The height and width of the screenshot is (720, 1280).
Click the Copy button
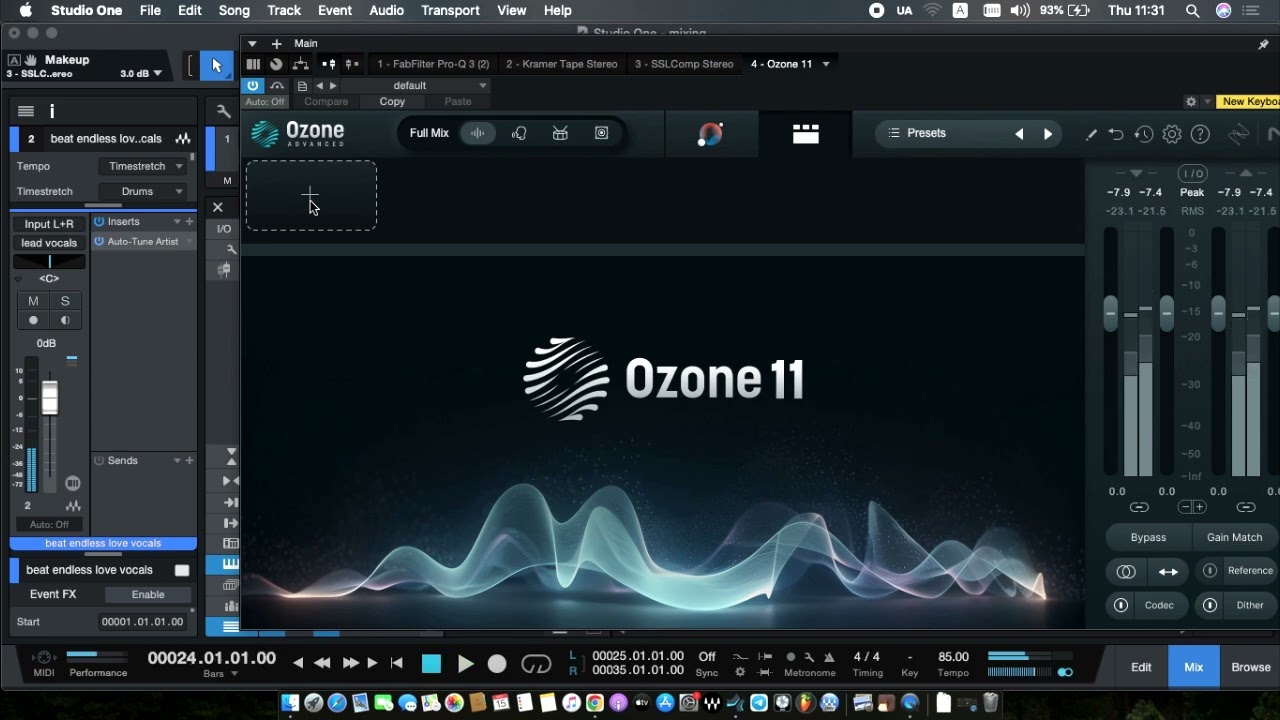(392, 102)
